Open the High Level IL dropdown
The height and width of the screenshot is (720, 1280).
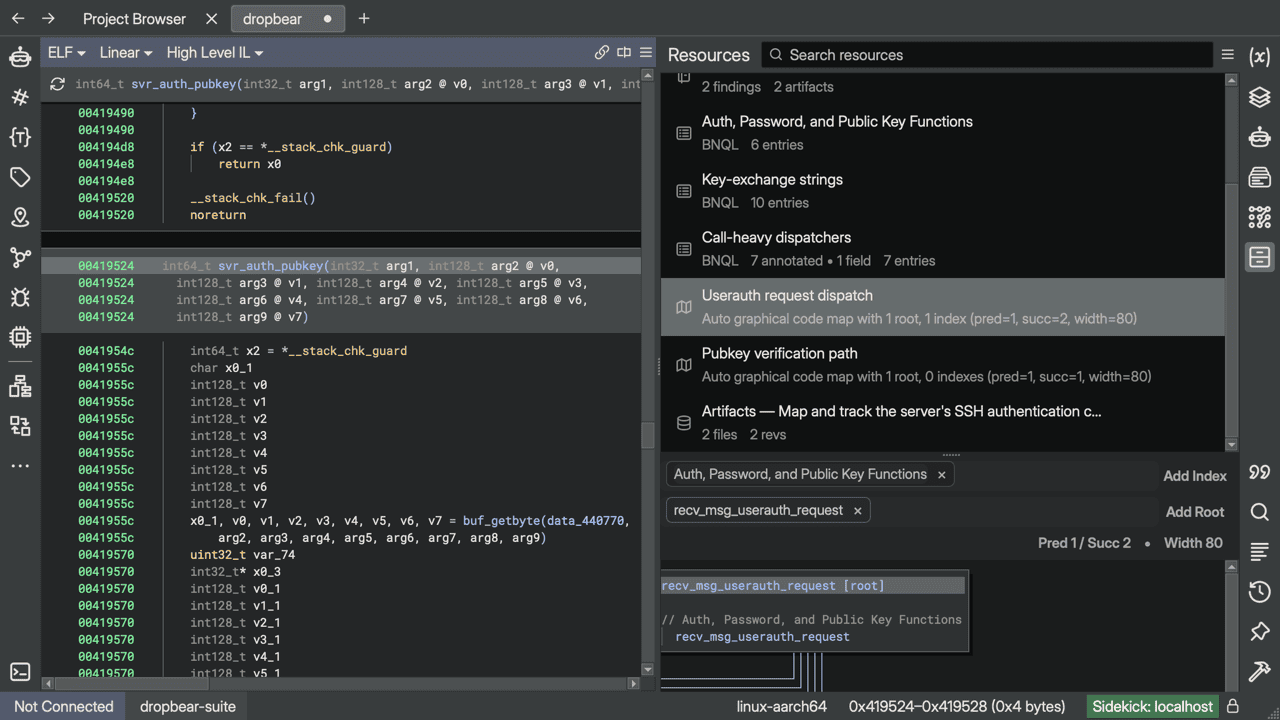[x=215, y=52]
